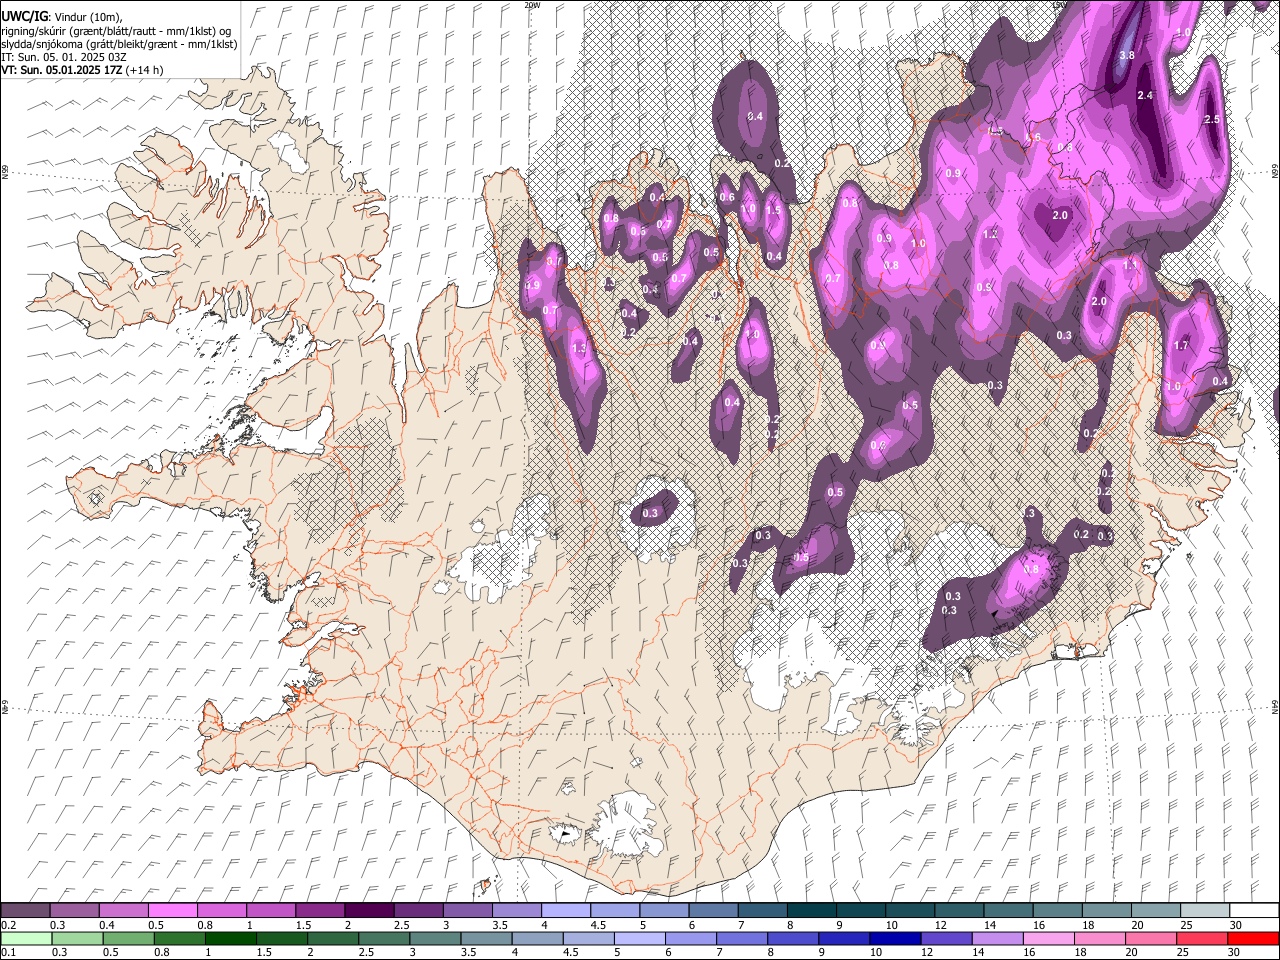Click the 1.1 snowfall value on the map
The width and height of the screenshot is (1280, 960).
[1130, 265]
